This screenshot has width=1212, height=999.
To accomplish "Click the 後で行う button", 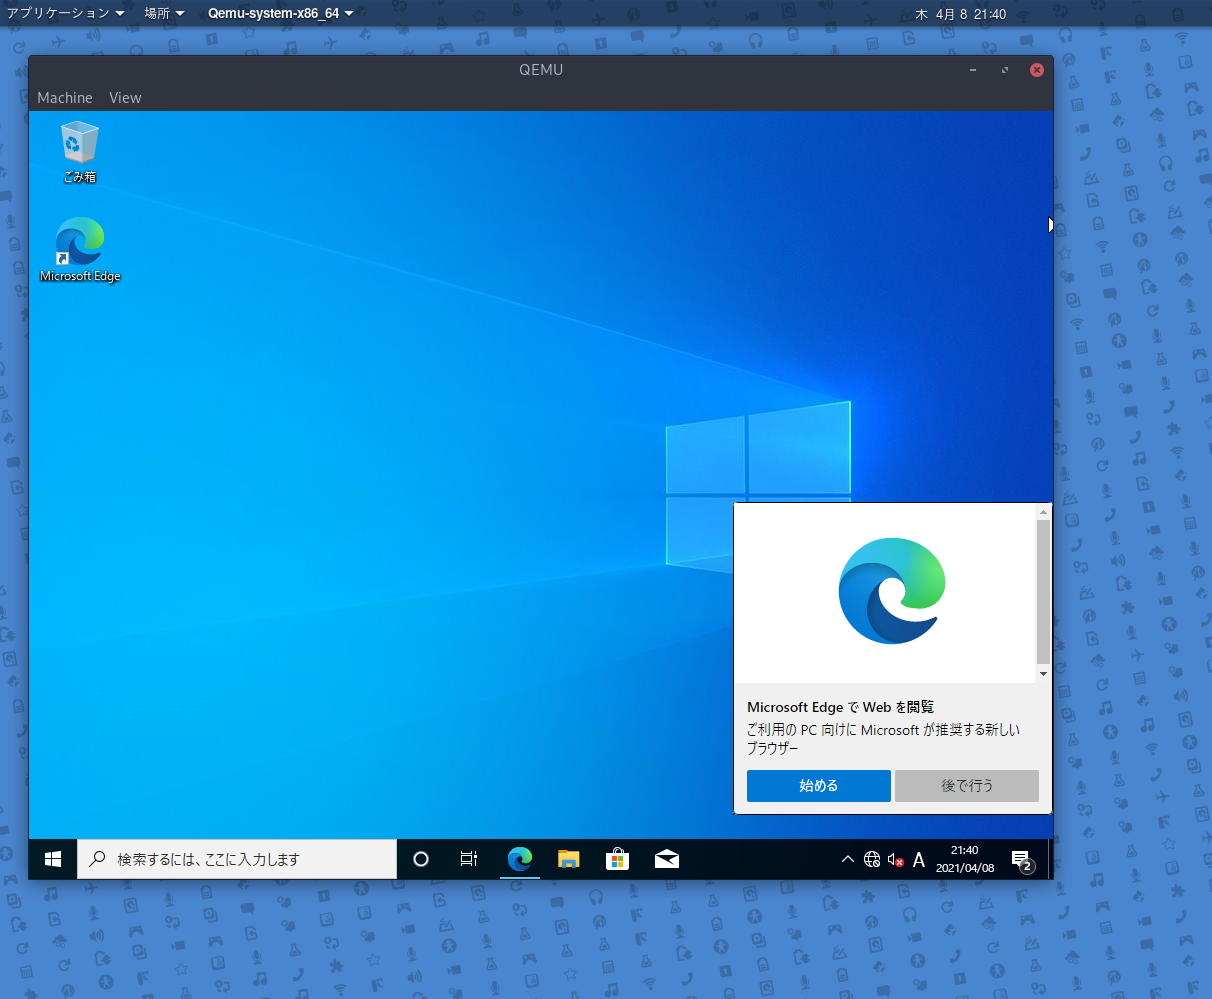I will click(x=967, y=786).
